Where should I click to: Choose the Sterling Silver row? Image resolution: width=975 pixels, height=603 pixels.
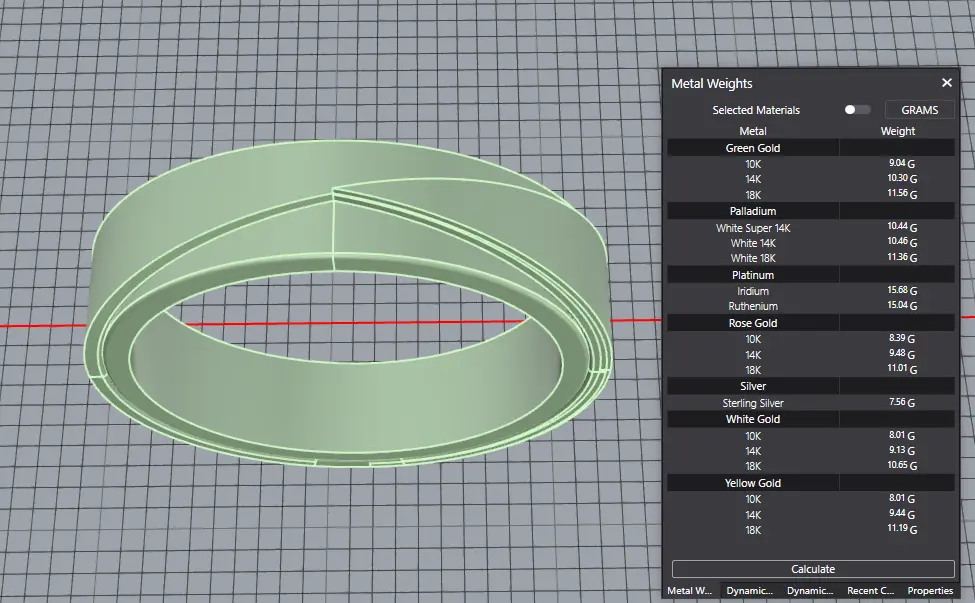(x=753, y=403)
